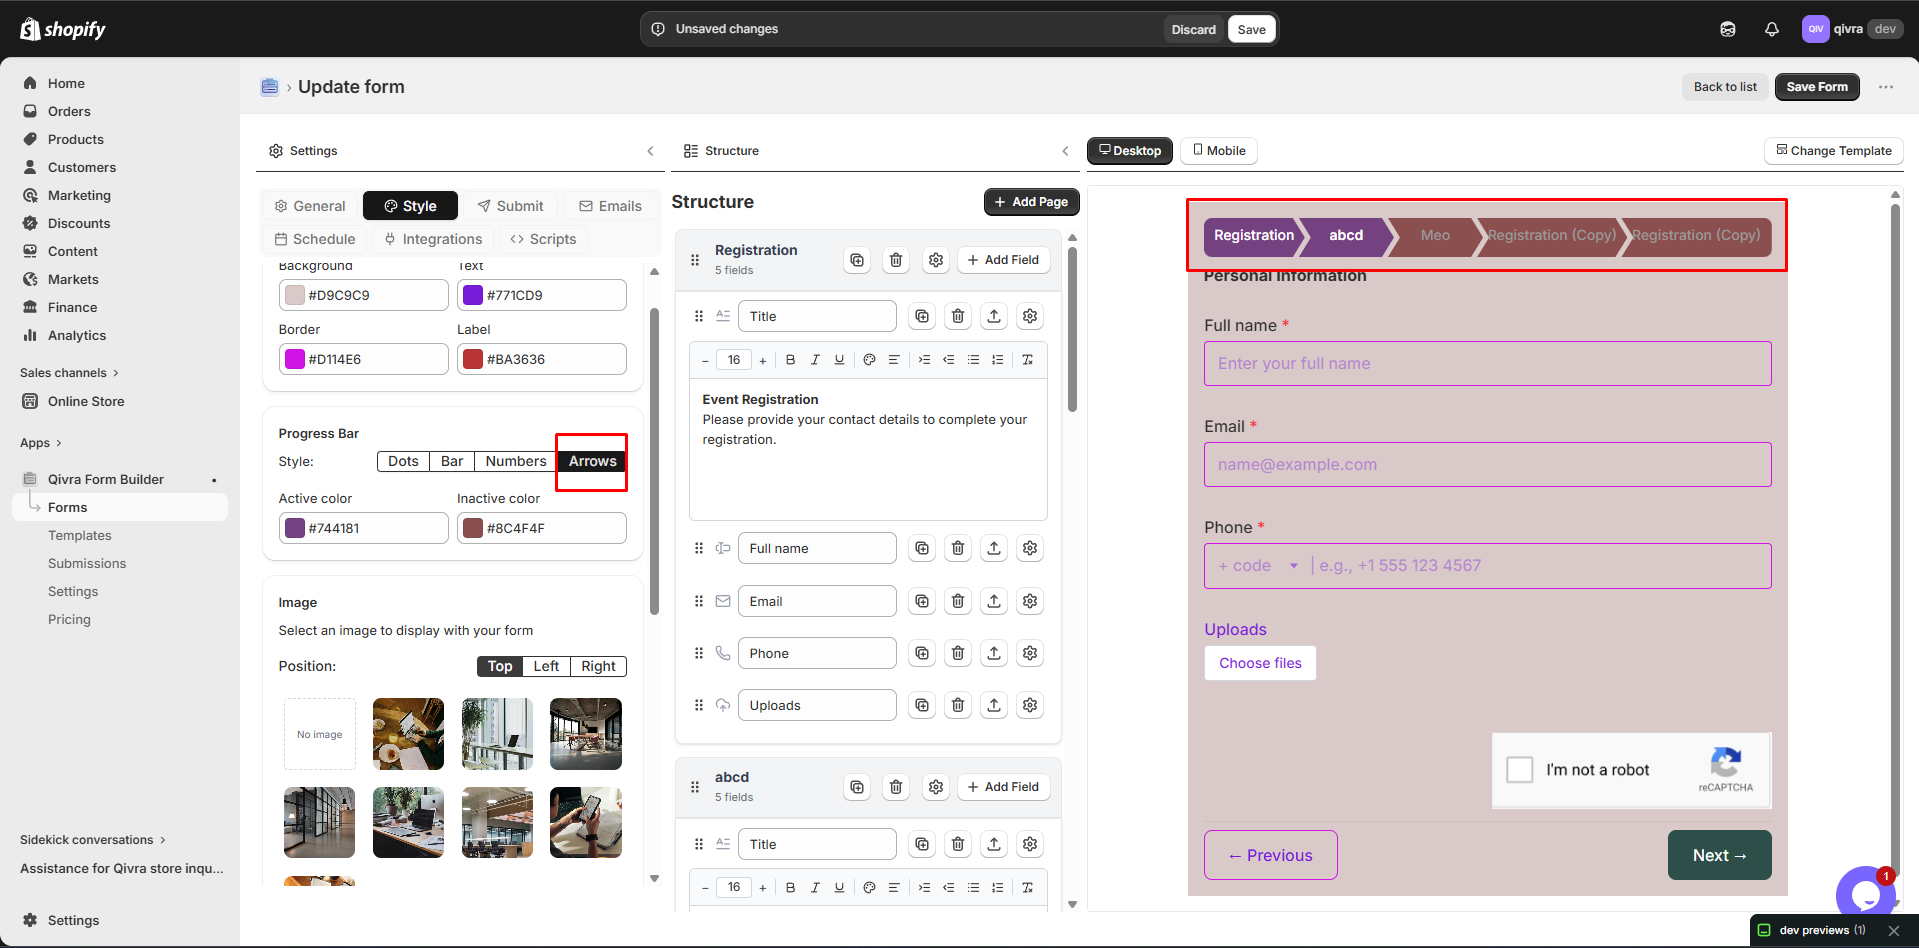Increase indent in Event Registration editor
This screenshot has width=1919, height=948.
pos(924,360)
